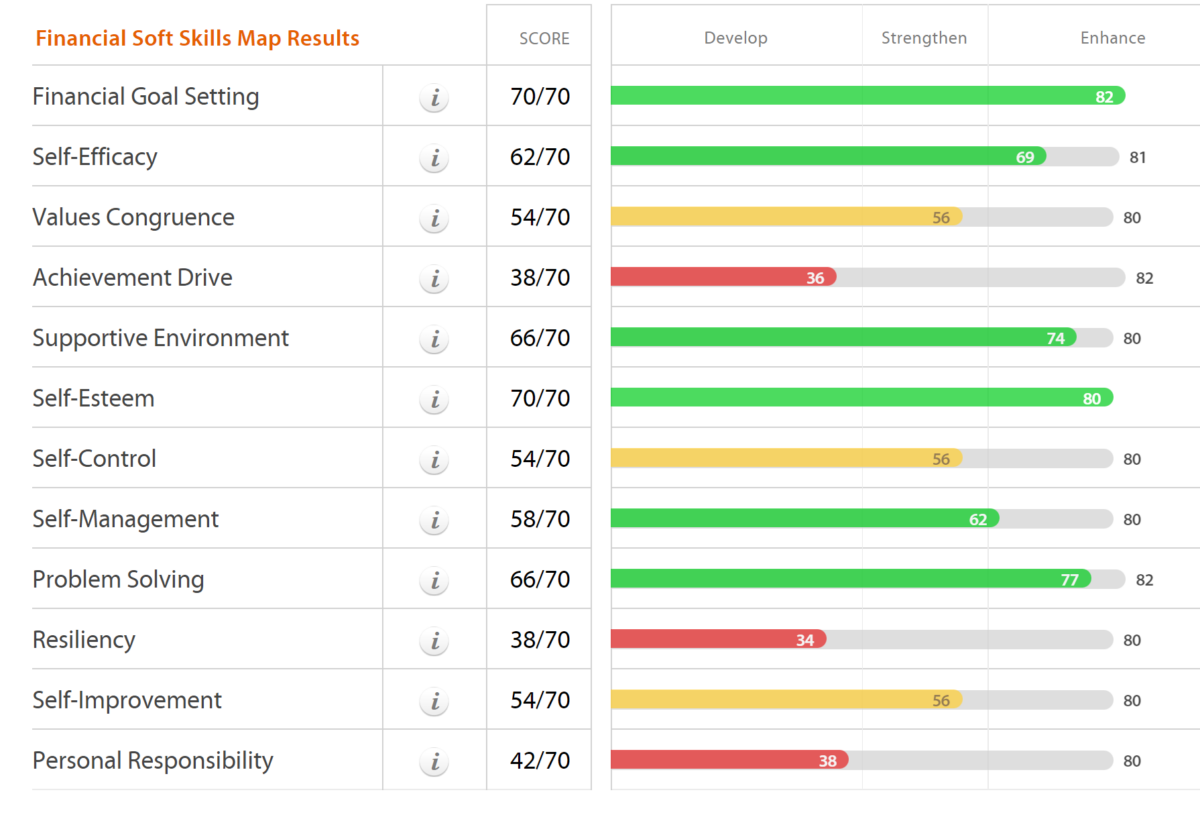Show Self-Esteem info icon details
The image size is (1200, 821).
click(x=434, y=400)
